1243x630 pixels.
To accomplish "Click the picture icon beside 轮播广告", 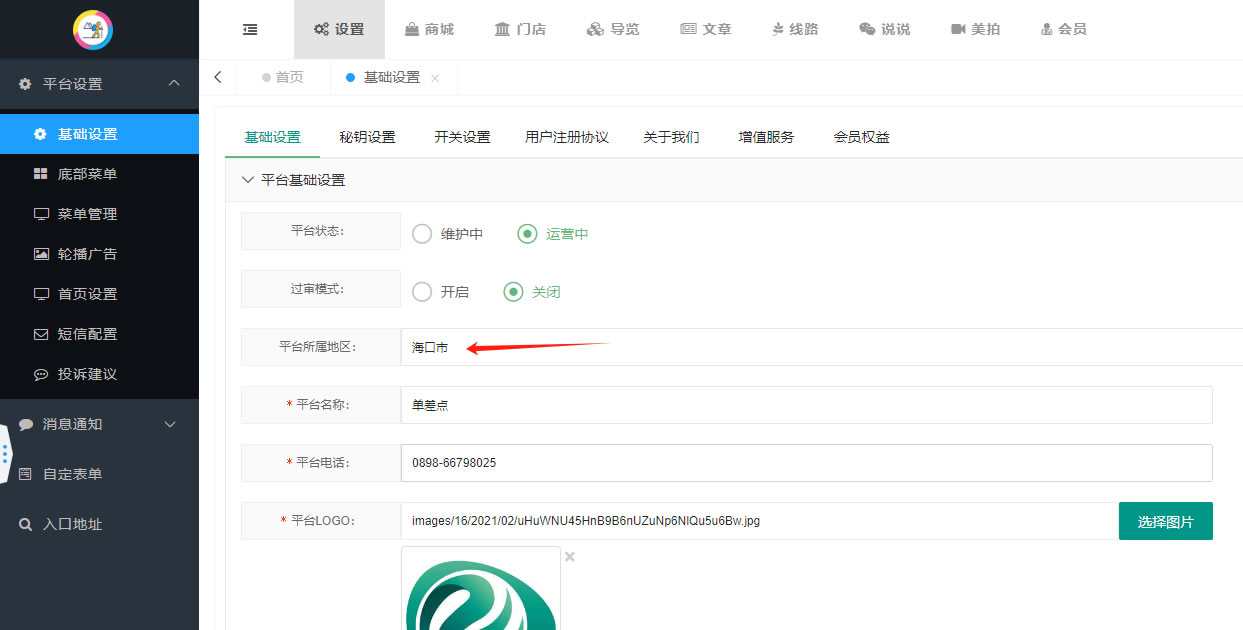I will click(41, 254).
